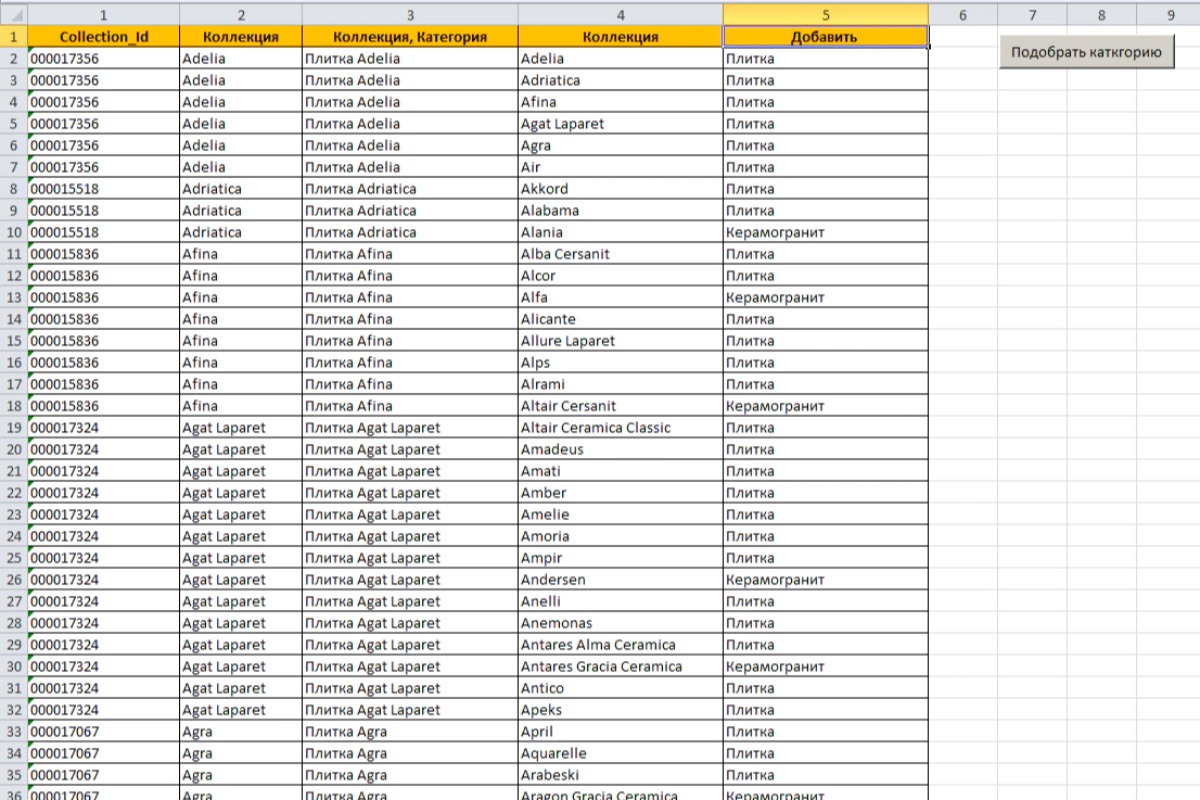1200x800 pixels.
Task: Click the 'Altair Cersanit' cell
Action: [621, 406]
